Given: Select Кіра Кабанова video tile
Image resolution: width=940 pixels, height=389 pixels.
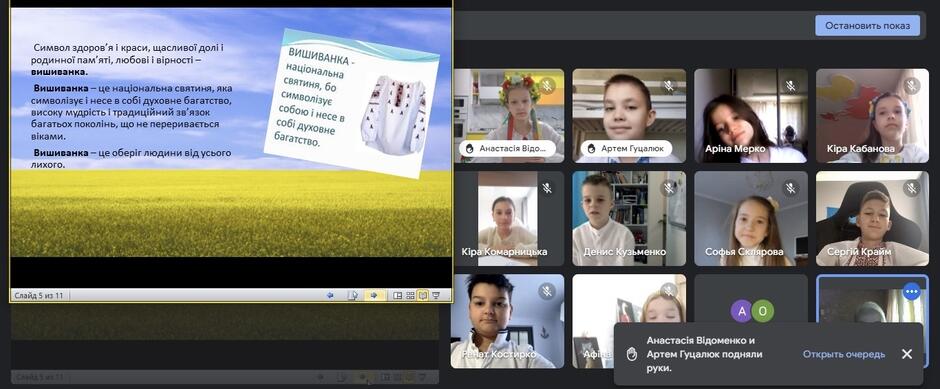Looking at the screenshot, I should click(872, 116).
